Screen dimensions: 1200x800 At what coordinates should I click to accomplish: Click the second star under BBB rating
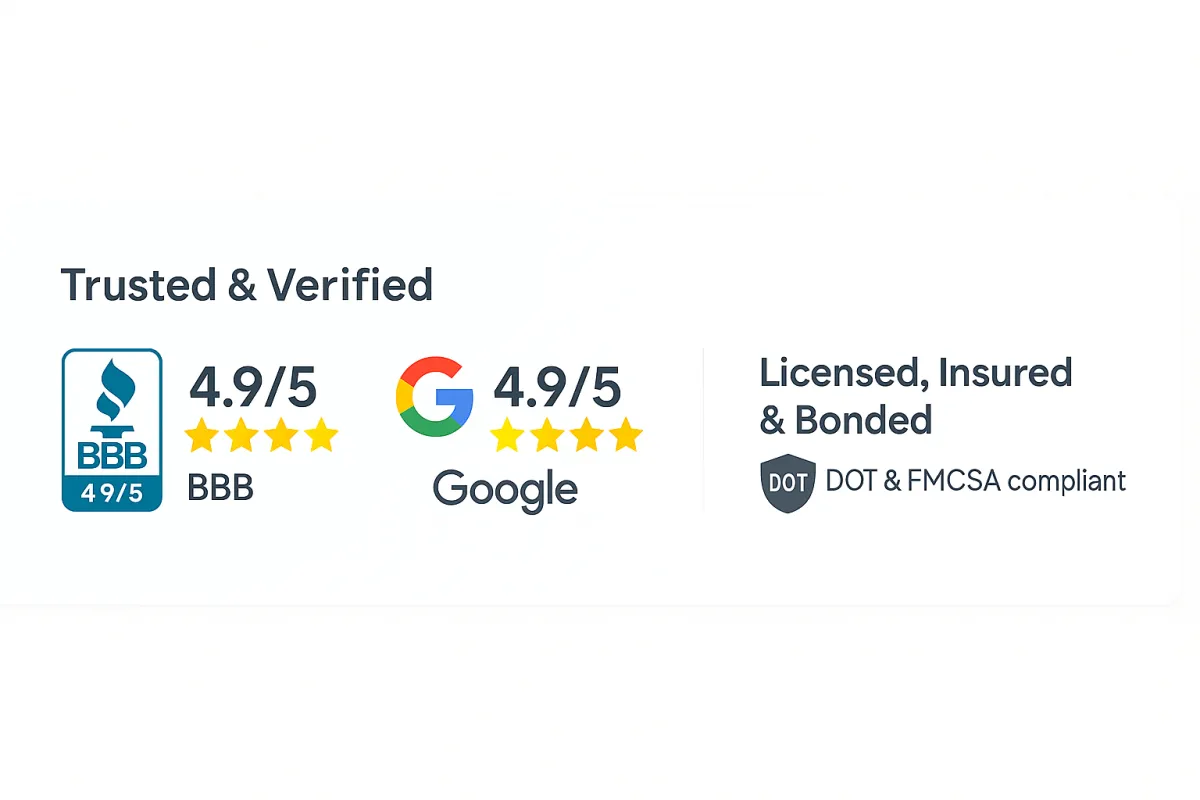pyautogui.click(x=242, y=436)
